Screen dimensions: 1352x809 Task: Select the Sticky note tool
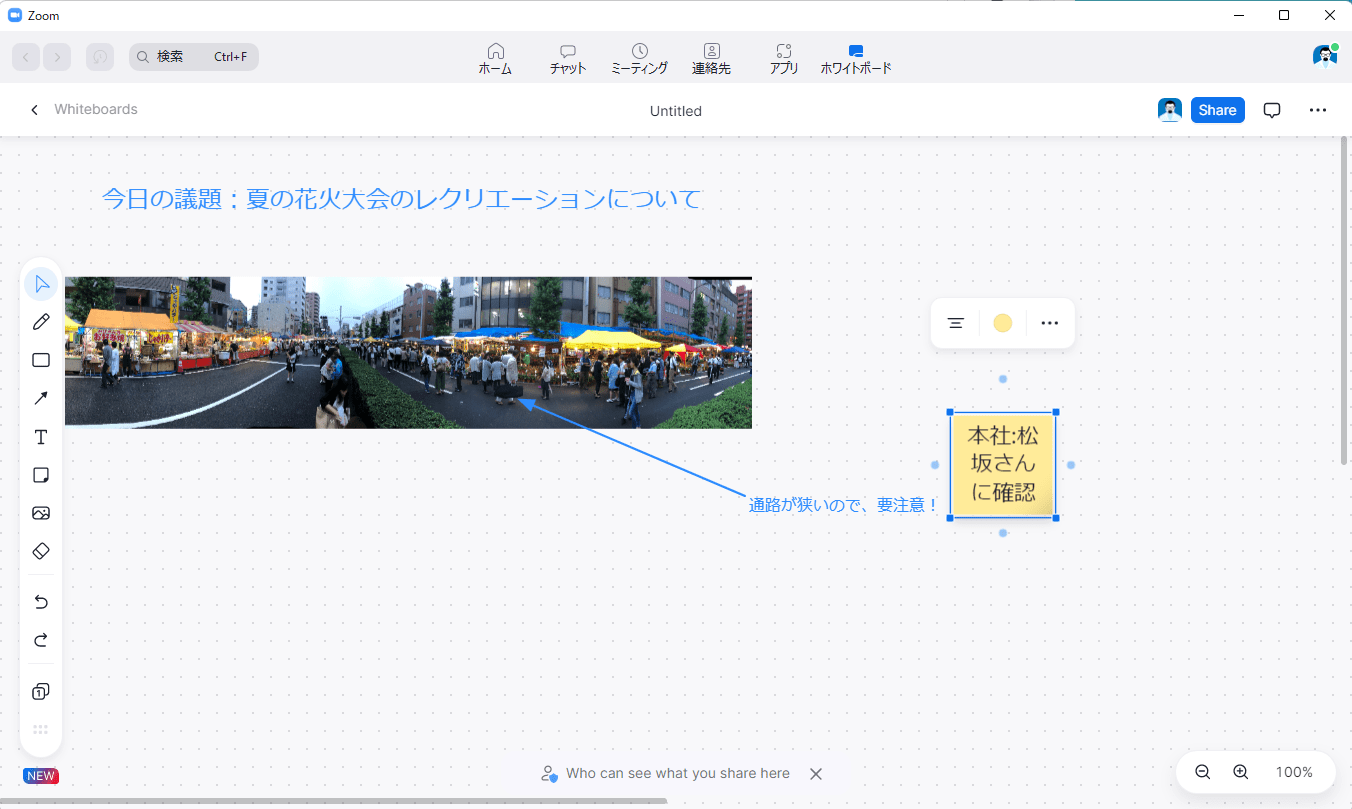coord(41,475)
